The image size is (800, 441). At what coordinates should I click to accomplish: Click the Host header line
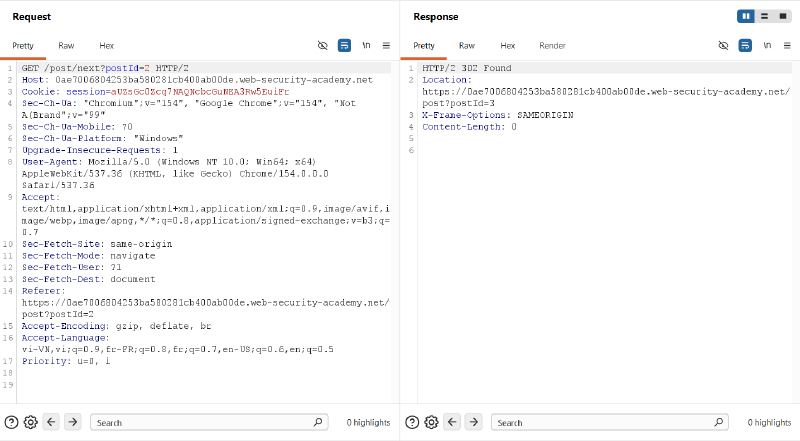point(197,80)
